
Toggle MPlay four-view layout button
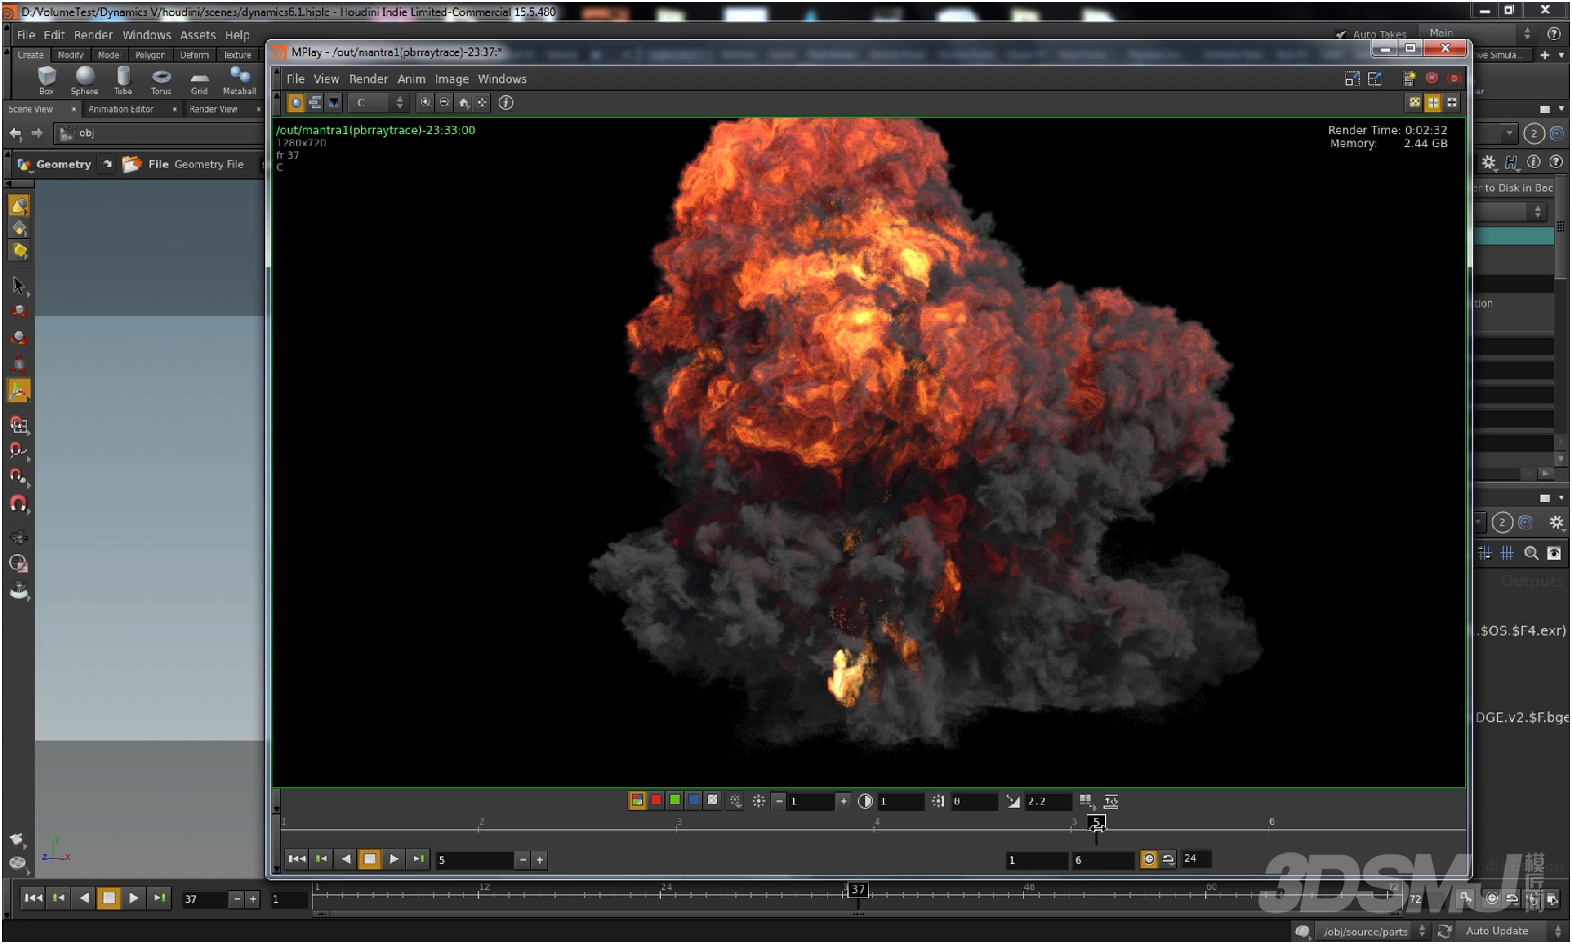coord(1433,102)
